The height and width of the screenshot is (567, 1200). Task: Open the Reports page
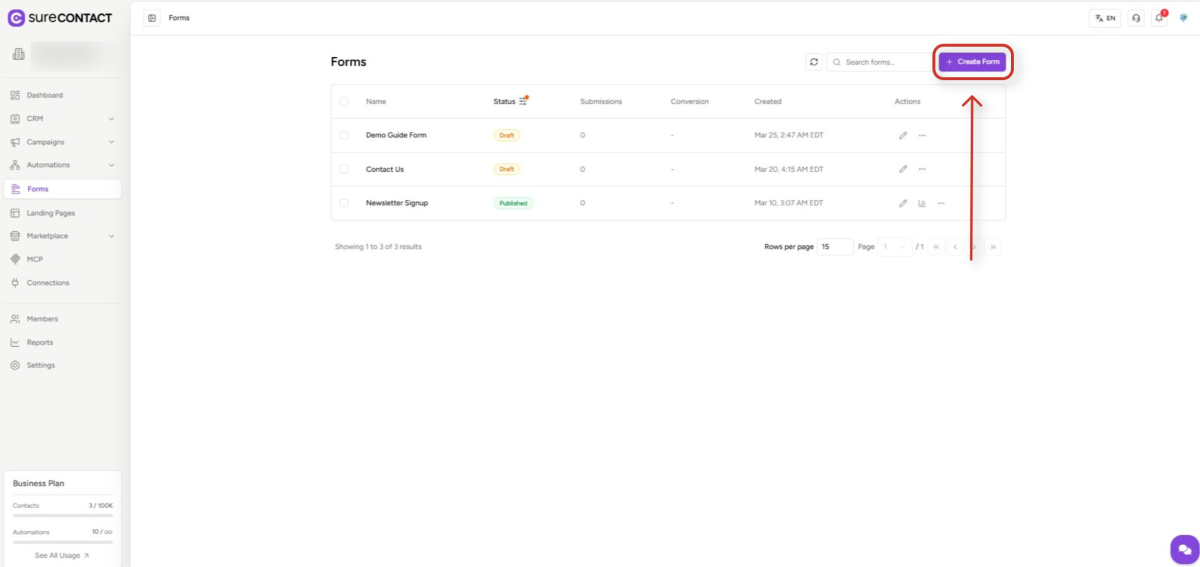coord(62,342)
